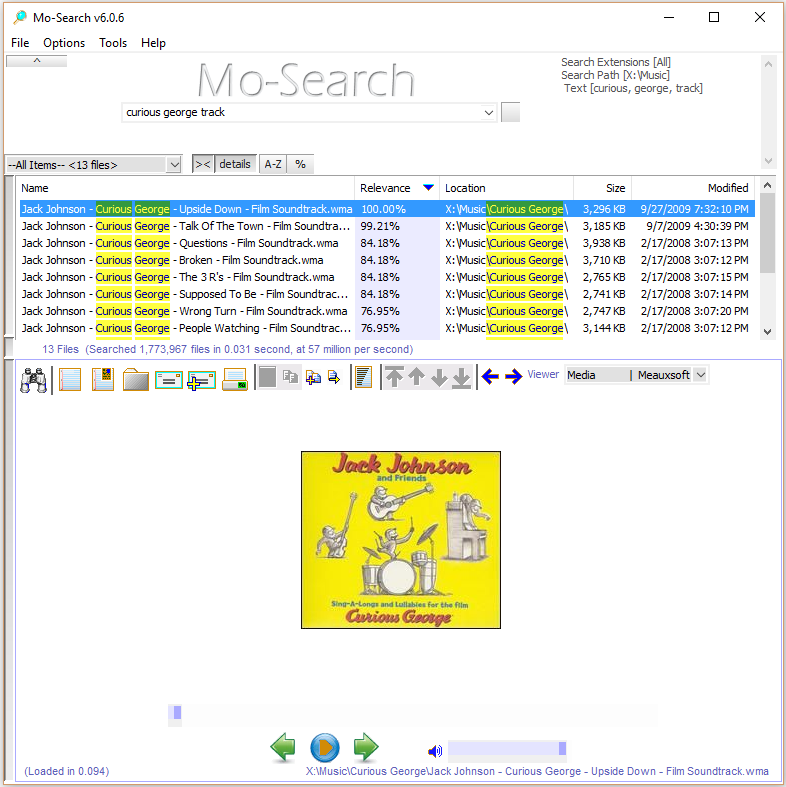
Task: Click the search text input field
Action: point(301,112)
